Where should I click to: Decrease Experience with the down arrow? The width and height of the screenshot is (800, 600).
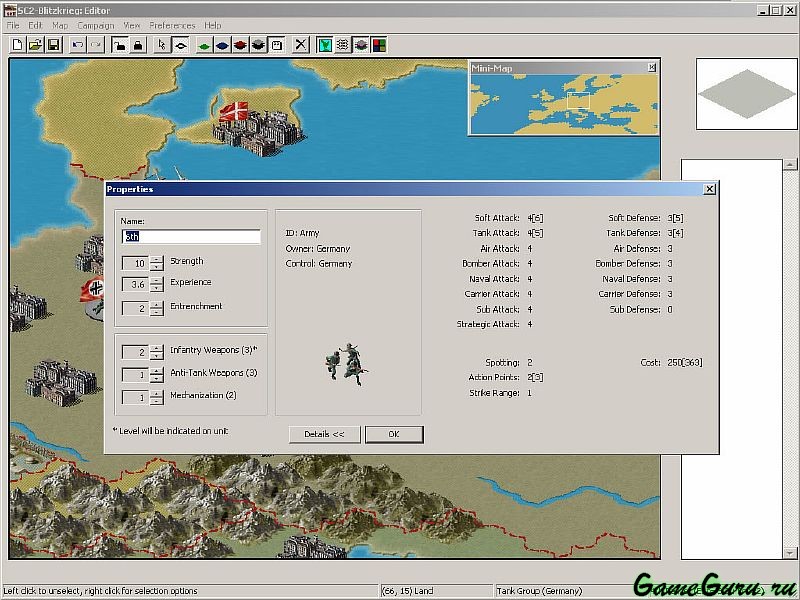157,288
